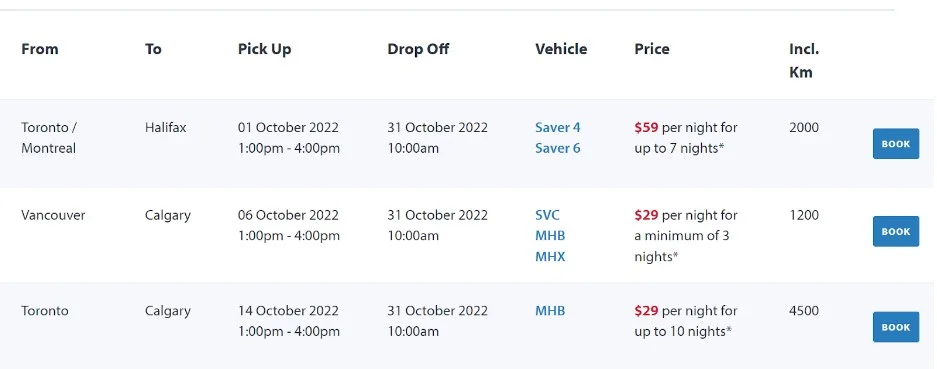Select the Halifax destination cell
Image resolution: width=937 pixels, height=369 pixels.
click(166, 127)
